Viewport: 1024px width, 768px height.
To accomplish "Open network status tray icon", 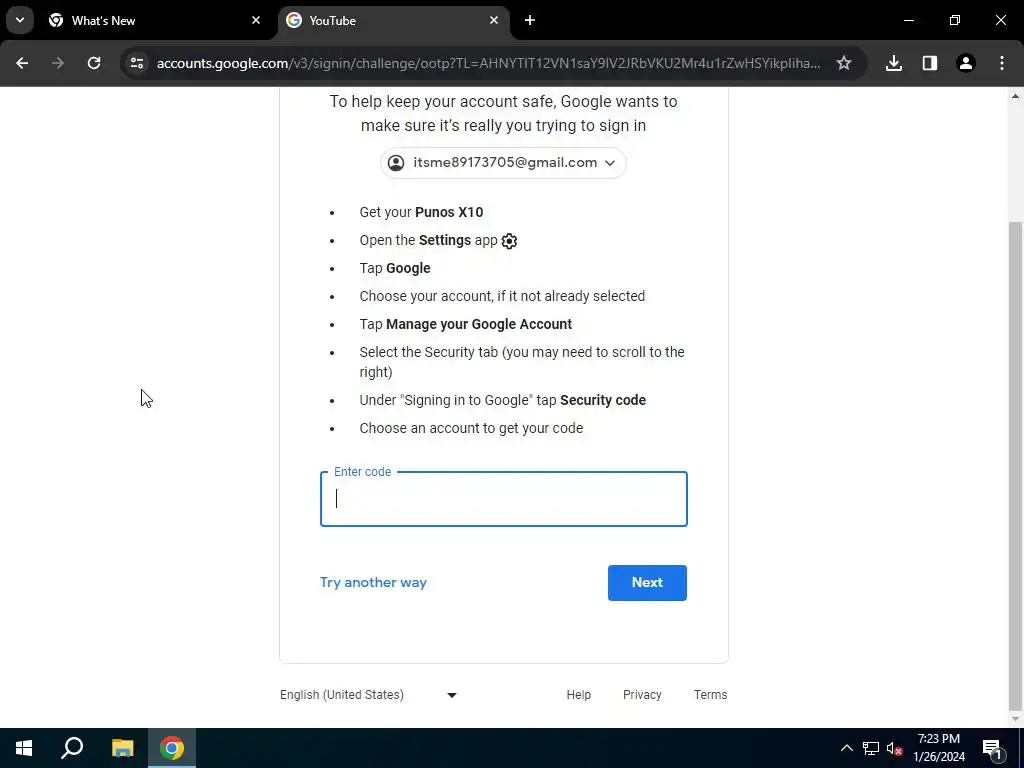I will point(871,748).
